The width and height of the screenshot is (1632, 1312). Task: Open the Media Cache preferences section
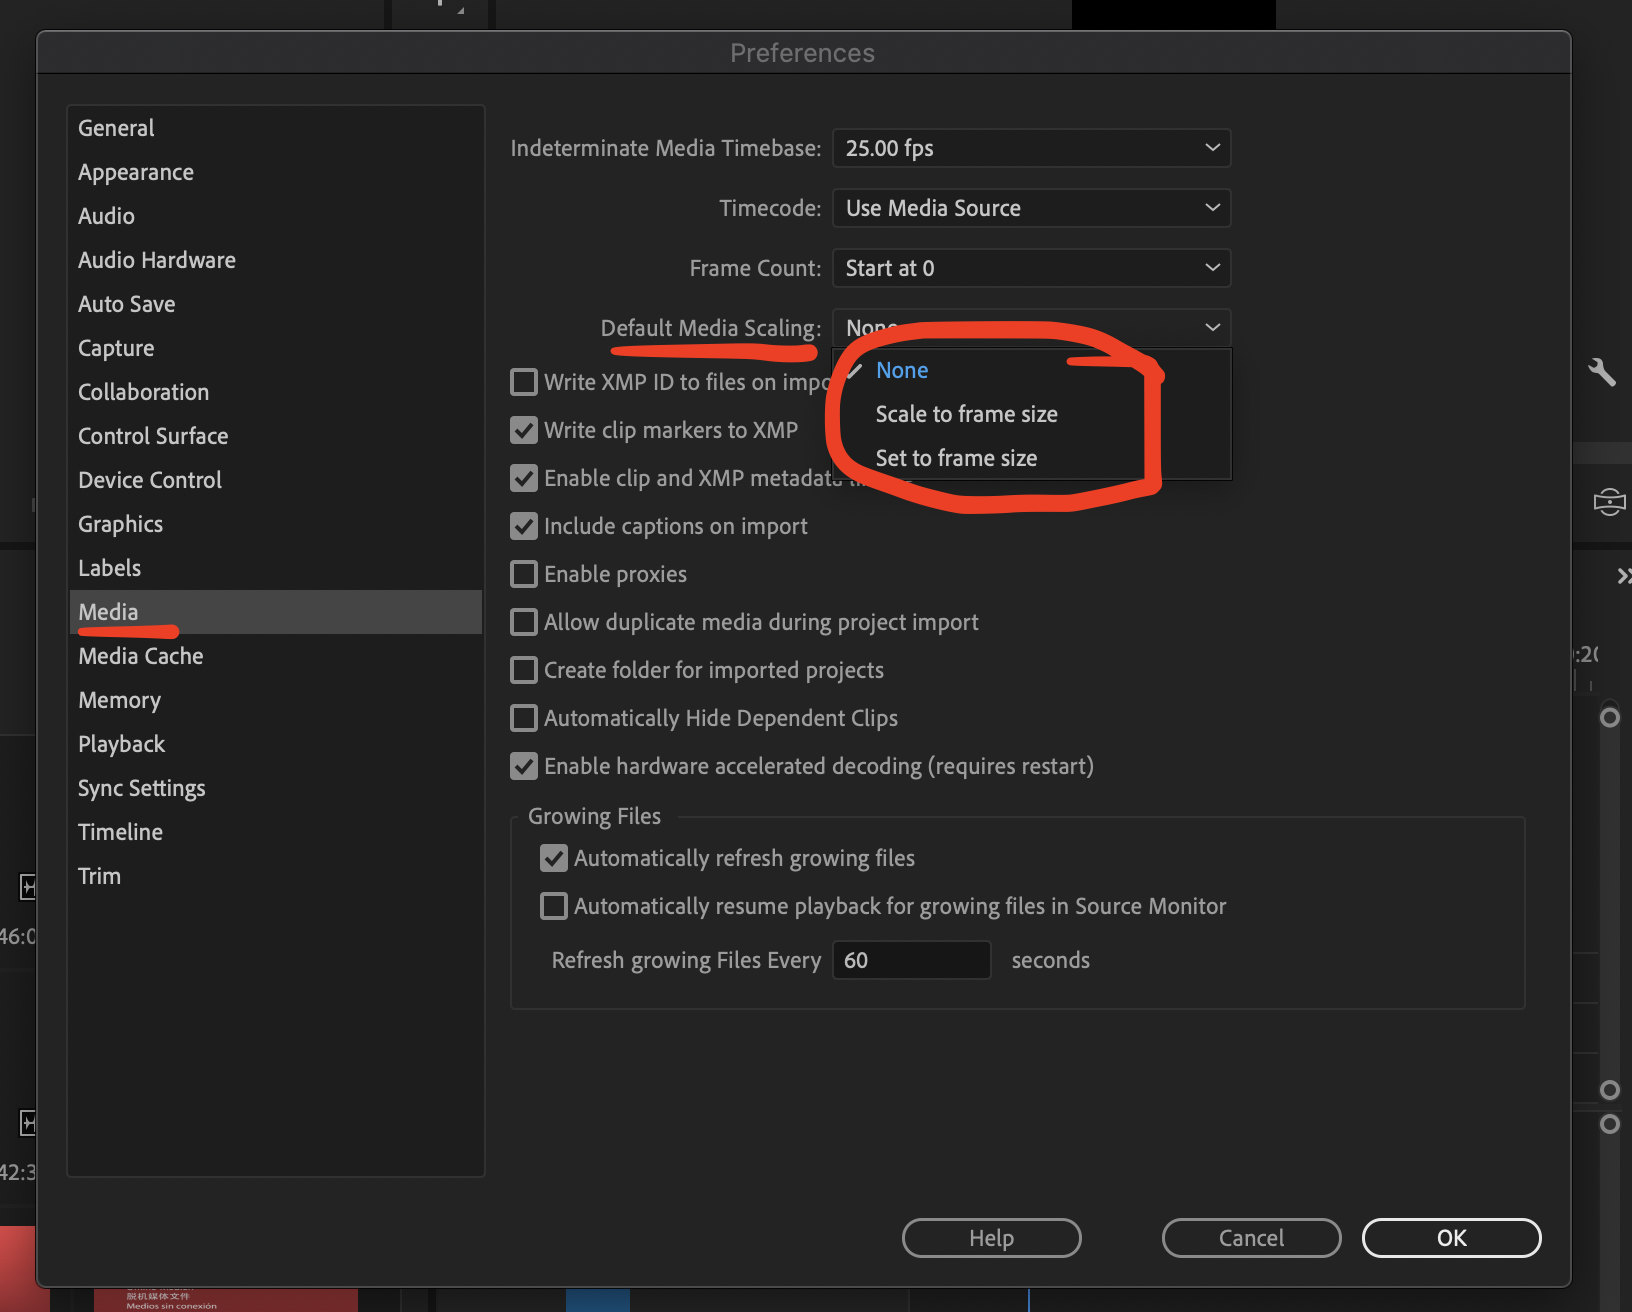click(140, 656)
